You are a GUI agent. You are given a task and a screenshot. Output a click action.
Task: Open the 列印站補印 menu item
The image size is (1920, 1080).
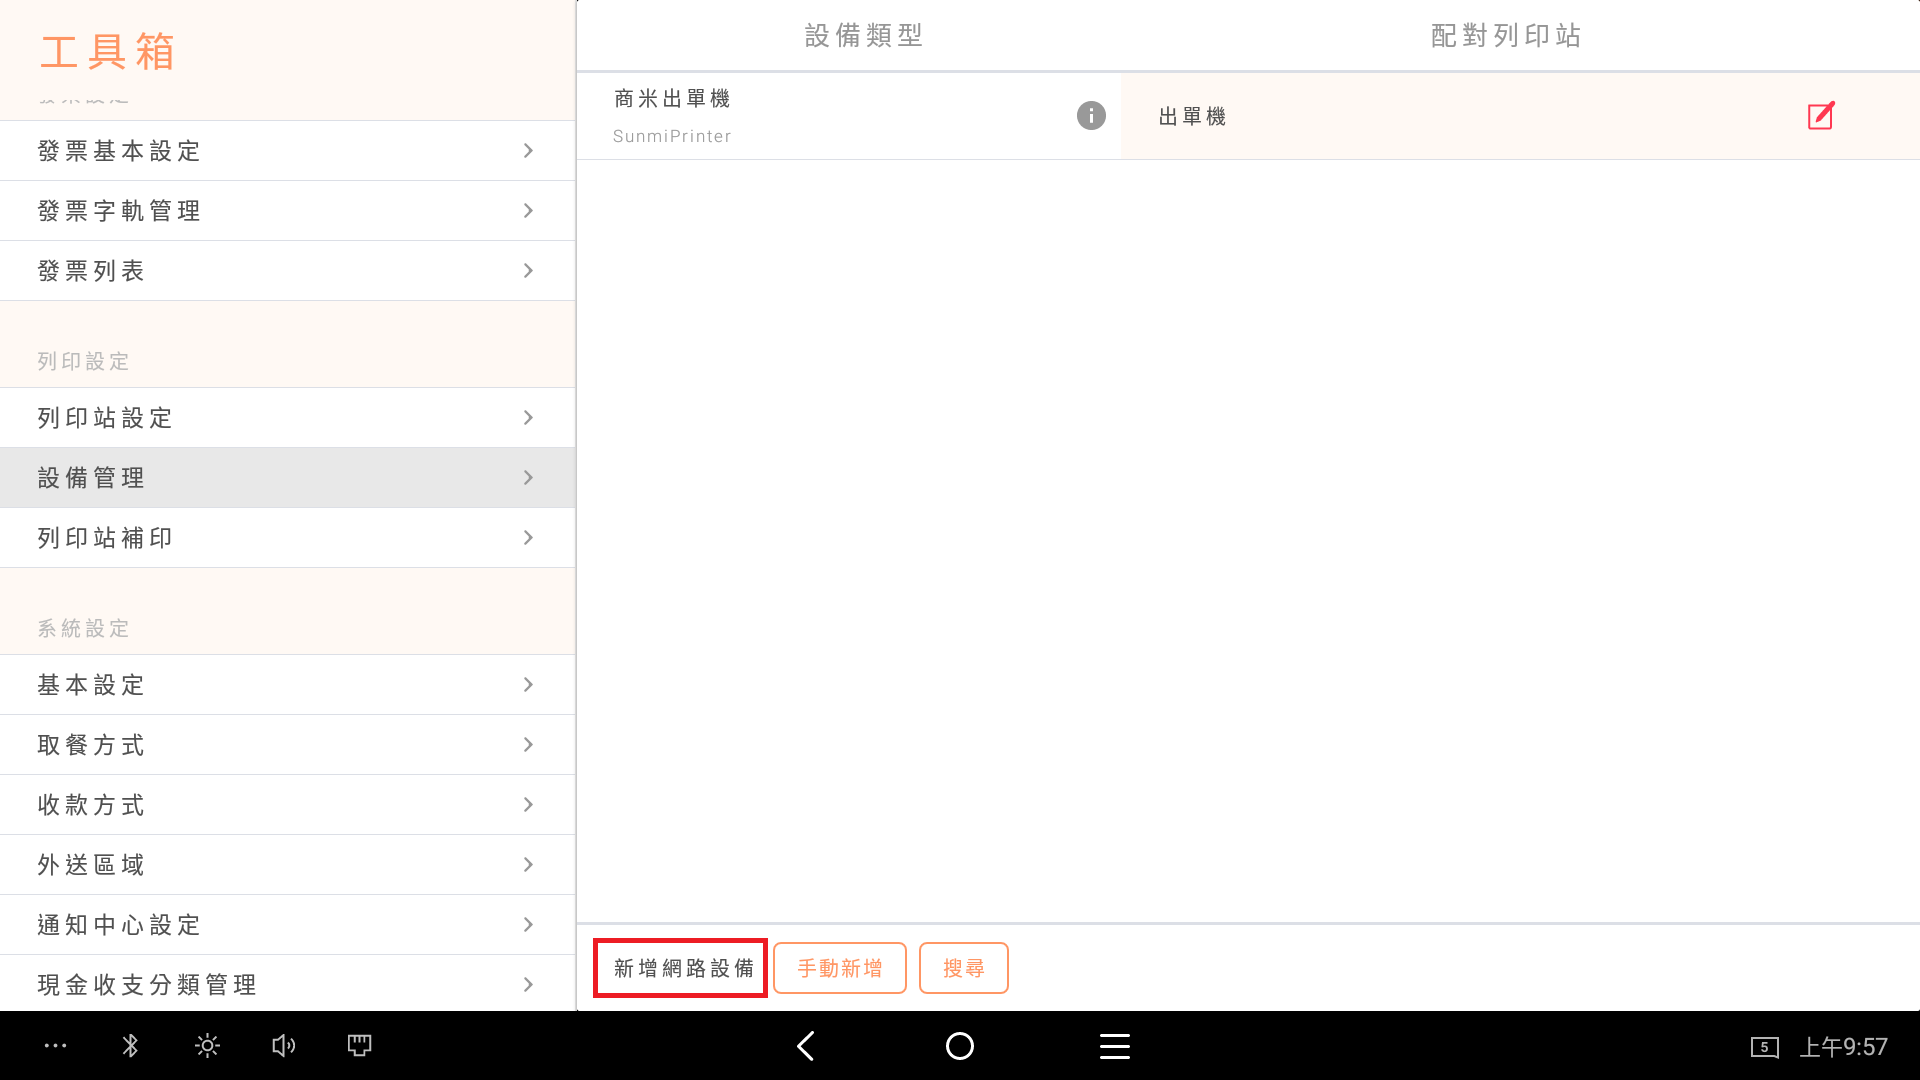pos(287,538)
